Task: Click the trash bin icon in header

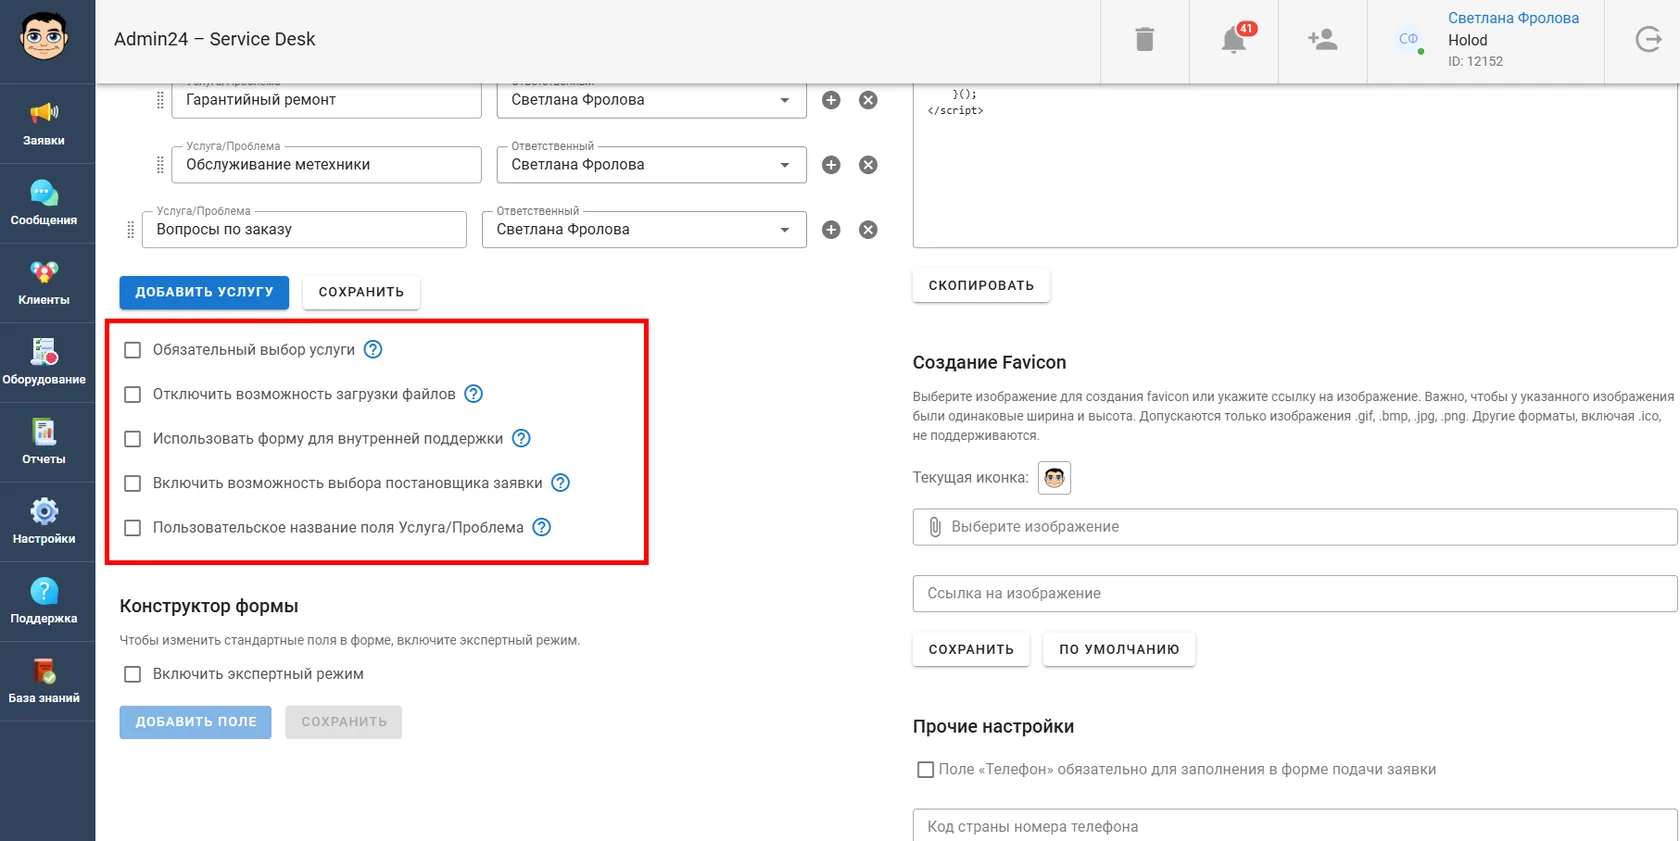Action: pyautogui.click(x=1145, y=40)
